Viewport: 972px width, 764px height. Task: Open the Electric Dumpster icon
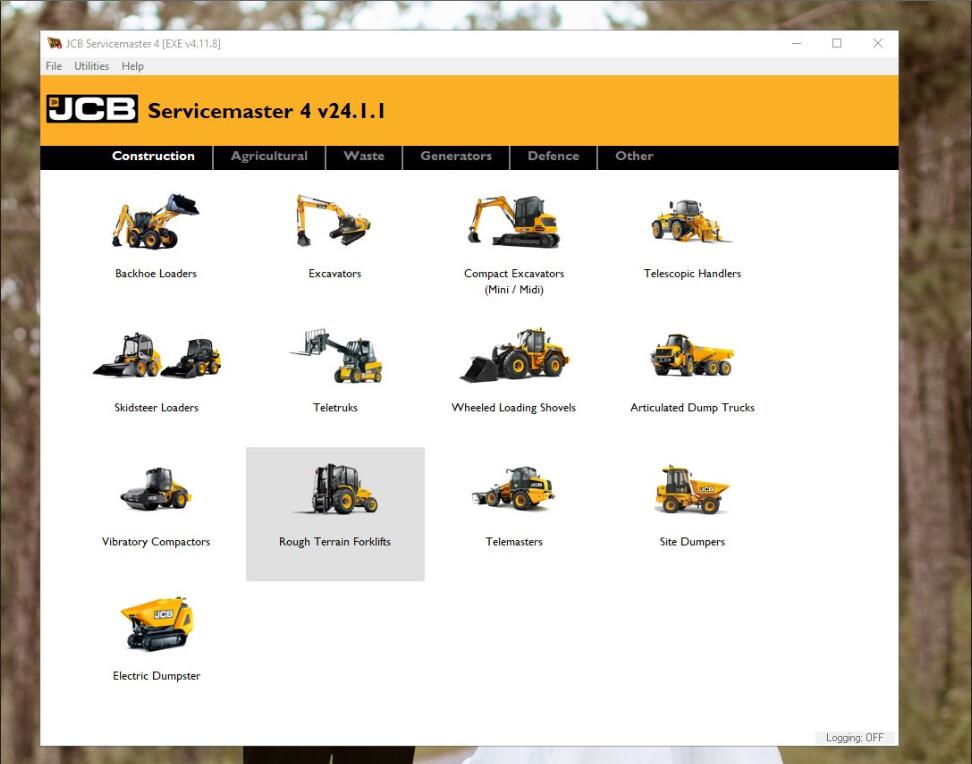click(157, 624)
